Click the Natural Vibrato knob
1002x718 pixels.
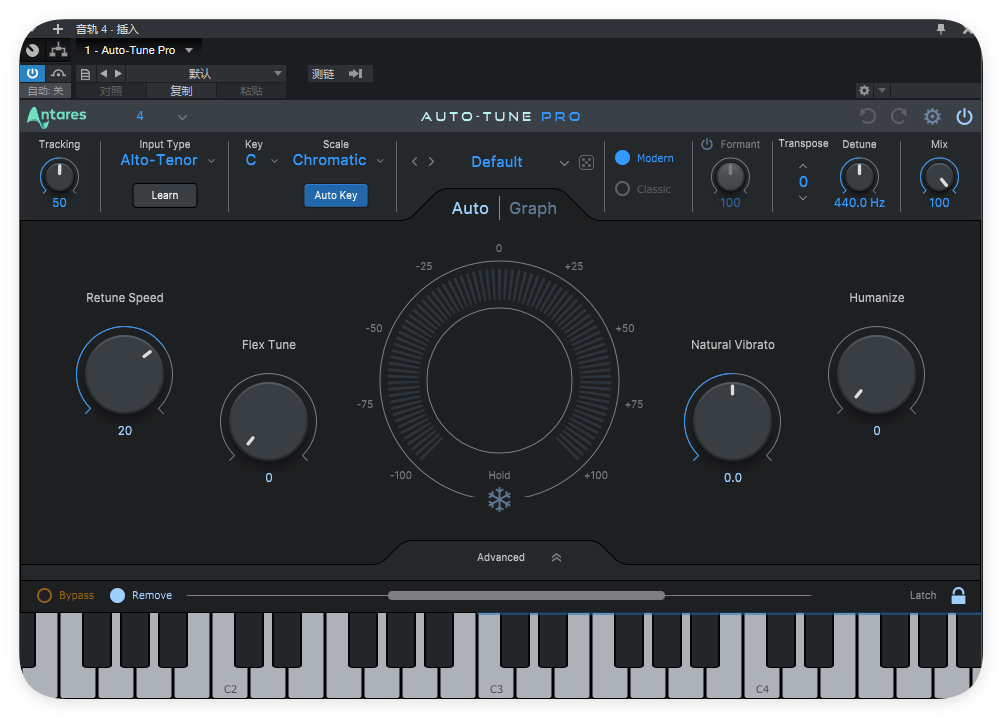coord(732,421)
